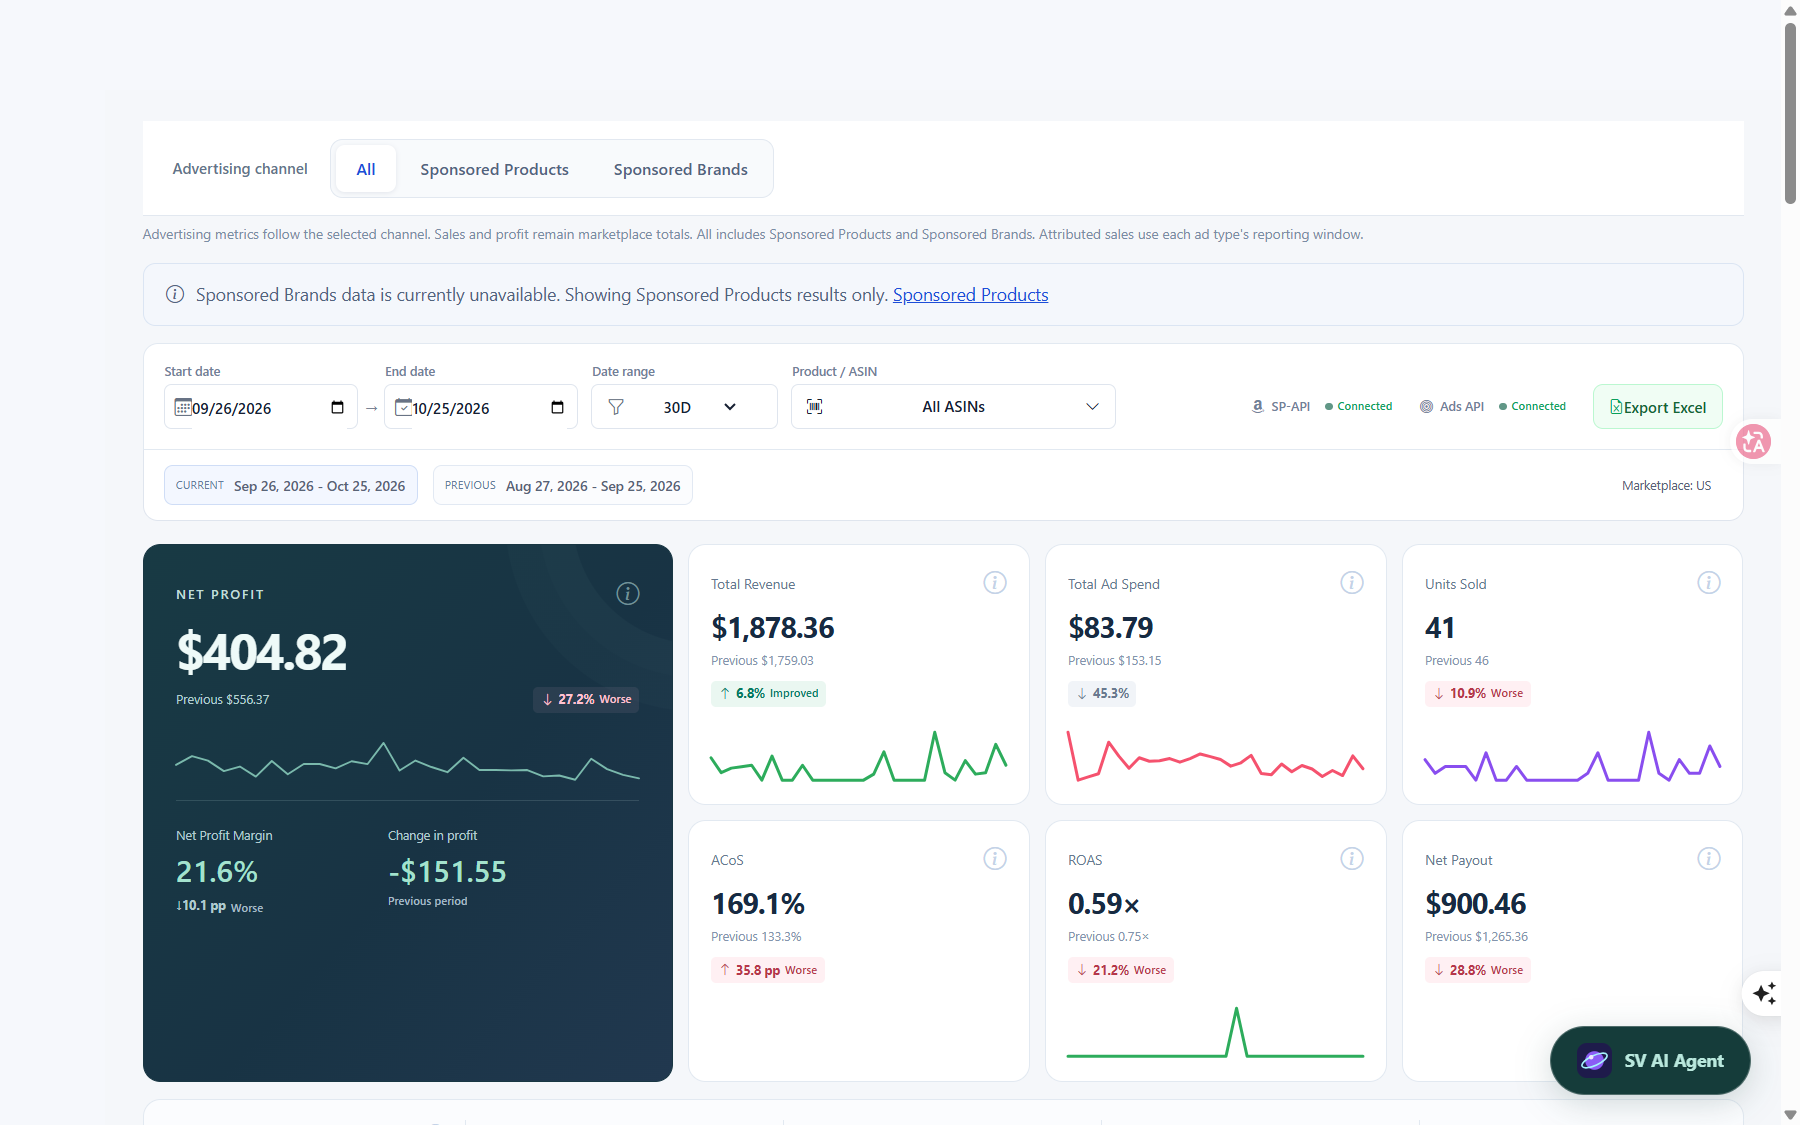This screenshot has height=1125, width=1800.
Task: Click the info icon in Sponsored Brands notice
Action: tap(175, 294)
